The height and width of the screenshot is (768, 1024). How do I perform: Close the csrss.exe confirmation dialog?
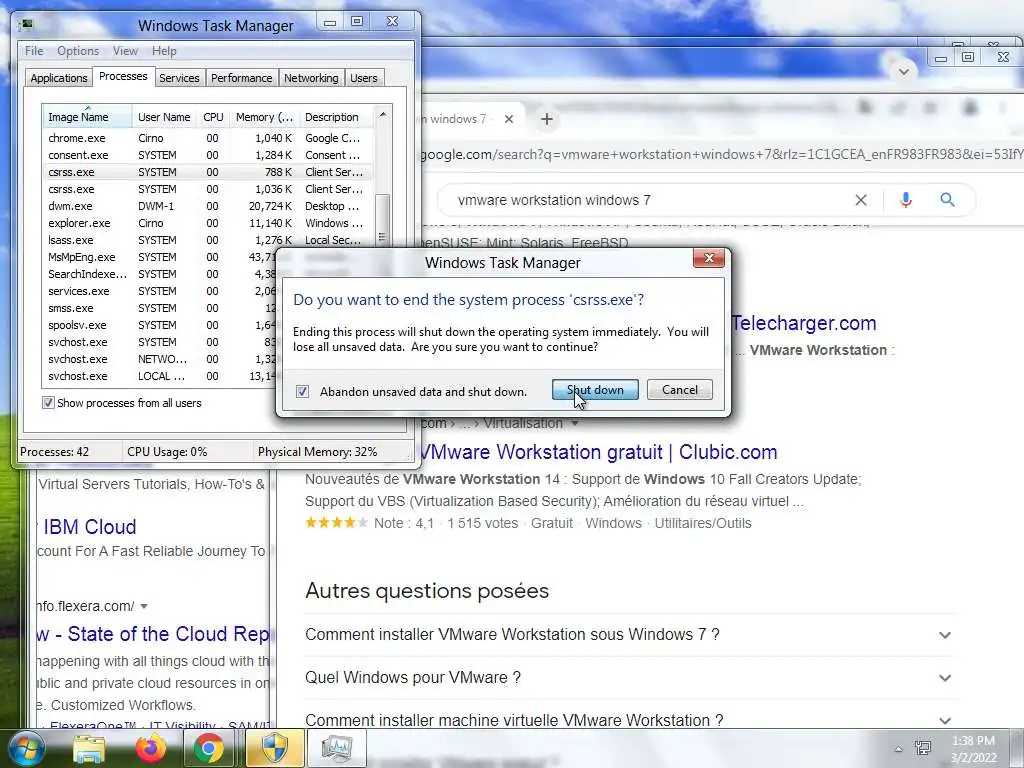tap(709, 259)
